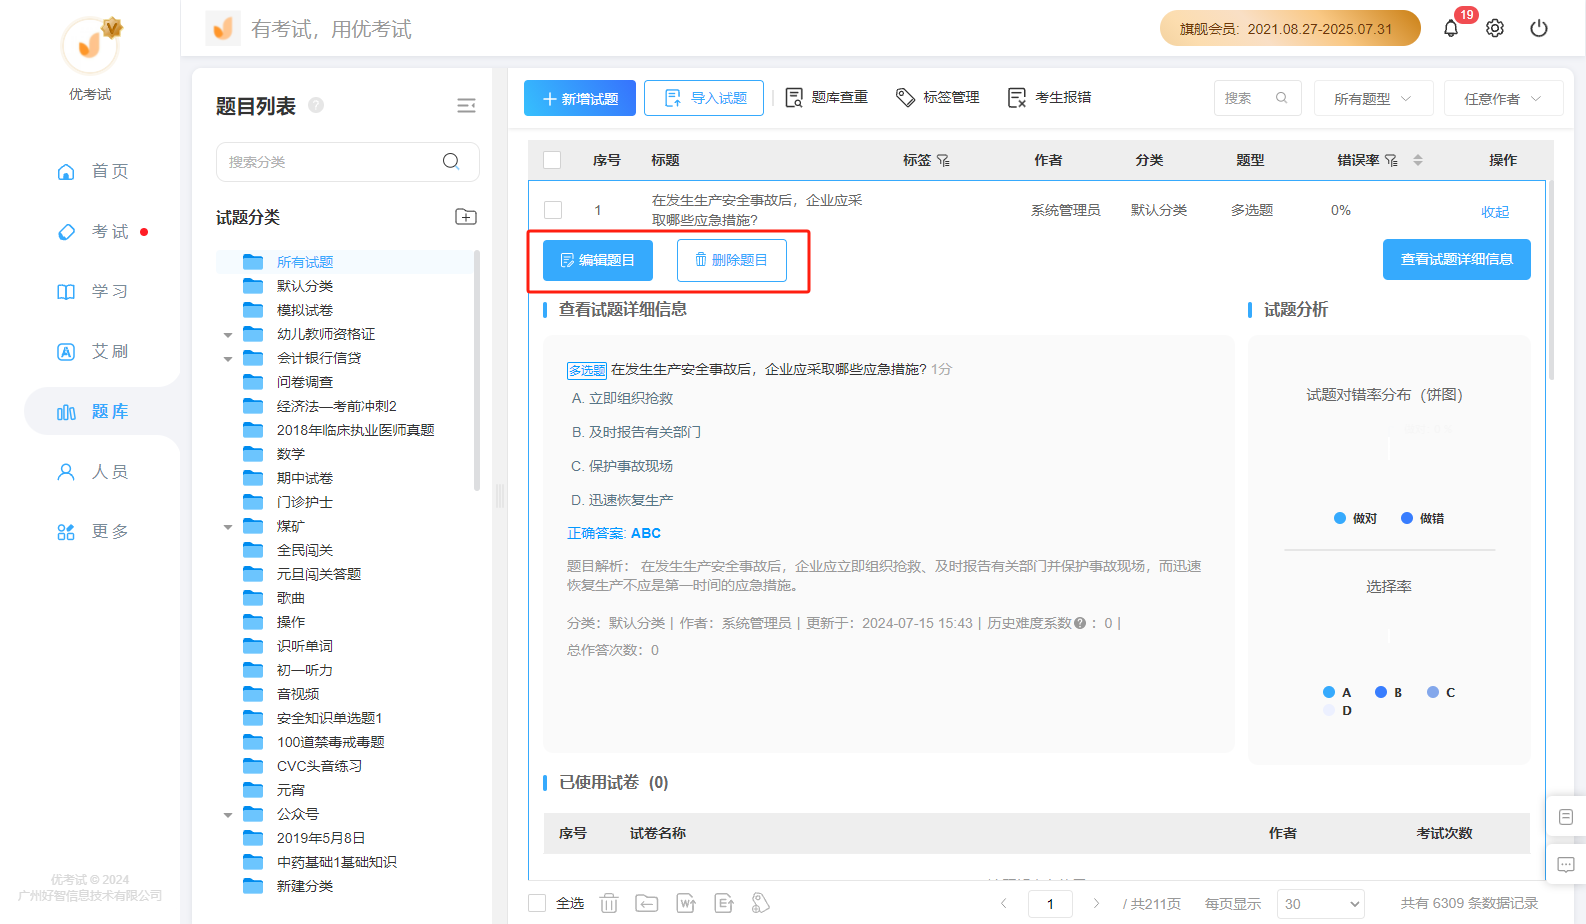
Task: Go to next page arrow
Action: (x=1096, y=903)
